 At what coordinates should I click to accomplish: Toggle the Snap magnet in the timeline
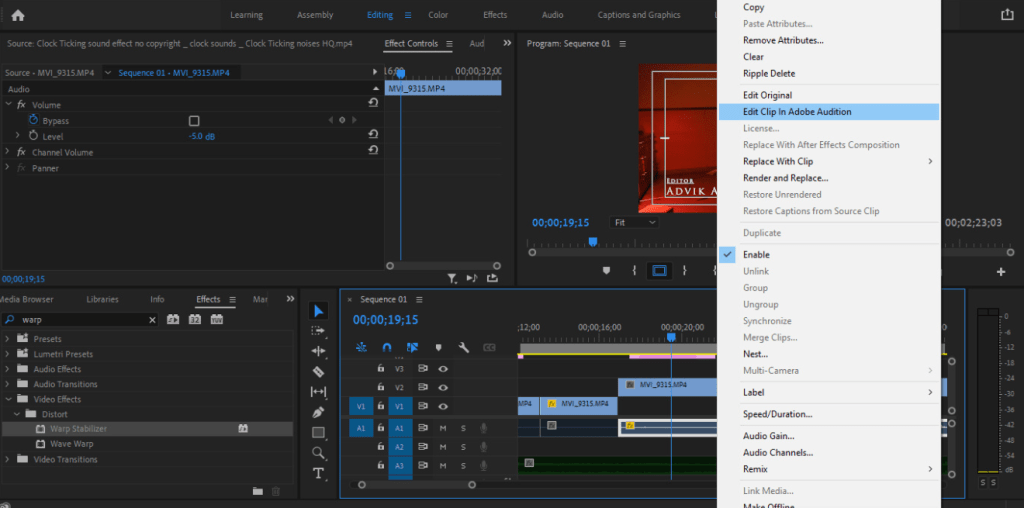387,347
